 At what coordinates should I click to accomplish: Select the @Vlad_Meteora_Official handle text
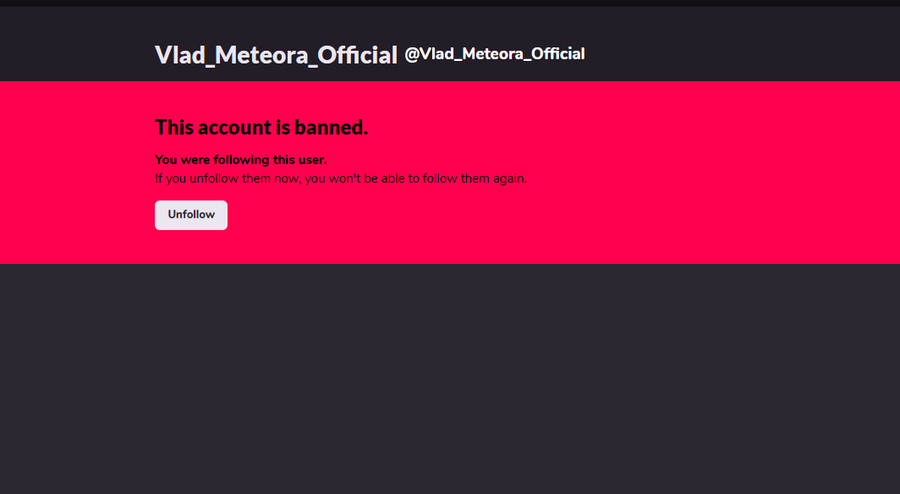[x=495, y=54]
